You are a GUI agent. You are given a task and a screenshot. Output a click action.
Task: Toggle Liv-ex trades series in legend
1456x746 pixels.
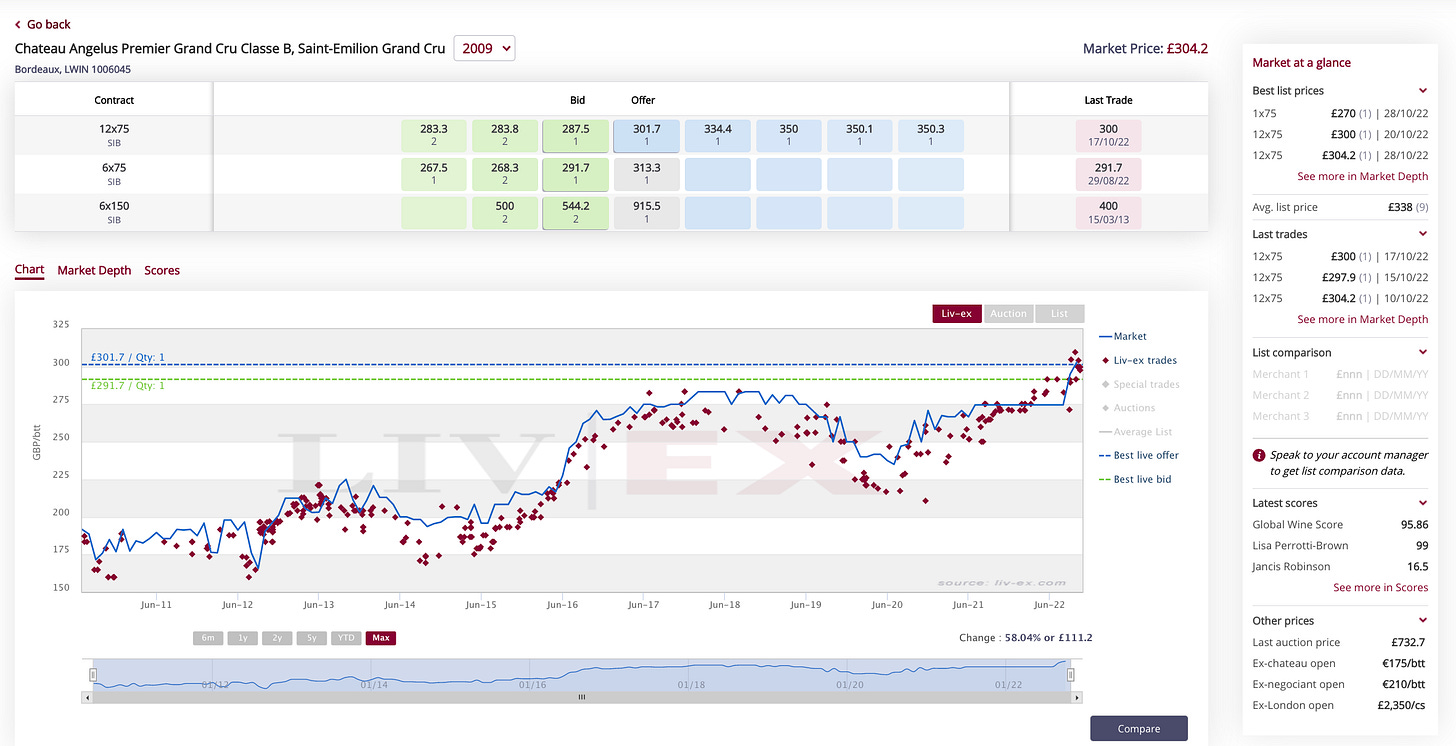click(1139, 361)
